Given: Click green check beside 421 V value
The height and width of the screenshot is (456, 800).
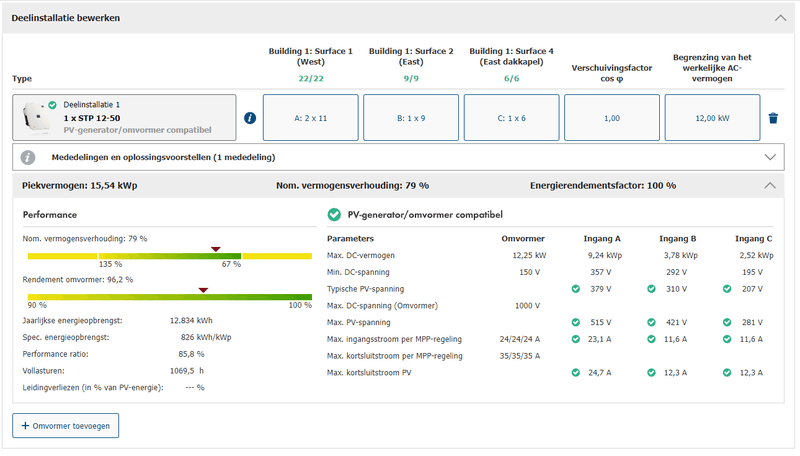Looking at the screenshot, I should [654, 322].
